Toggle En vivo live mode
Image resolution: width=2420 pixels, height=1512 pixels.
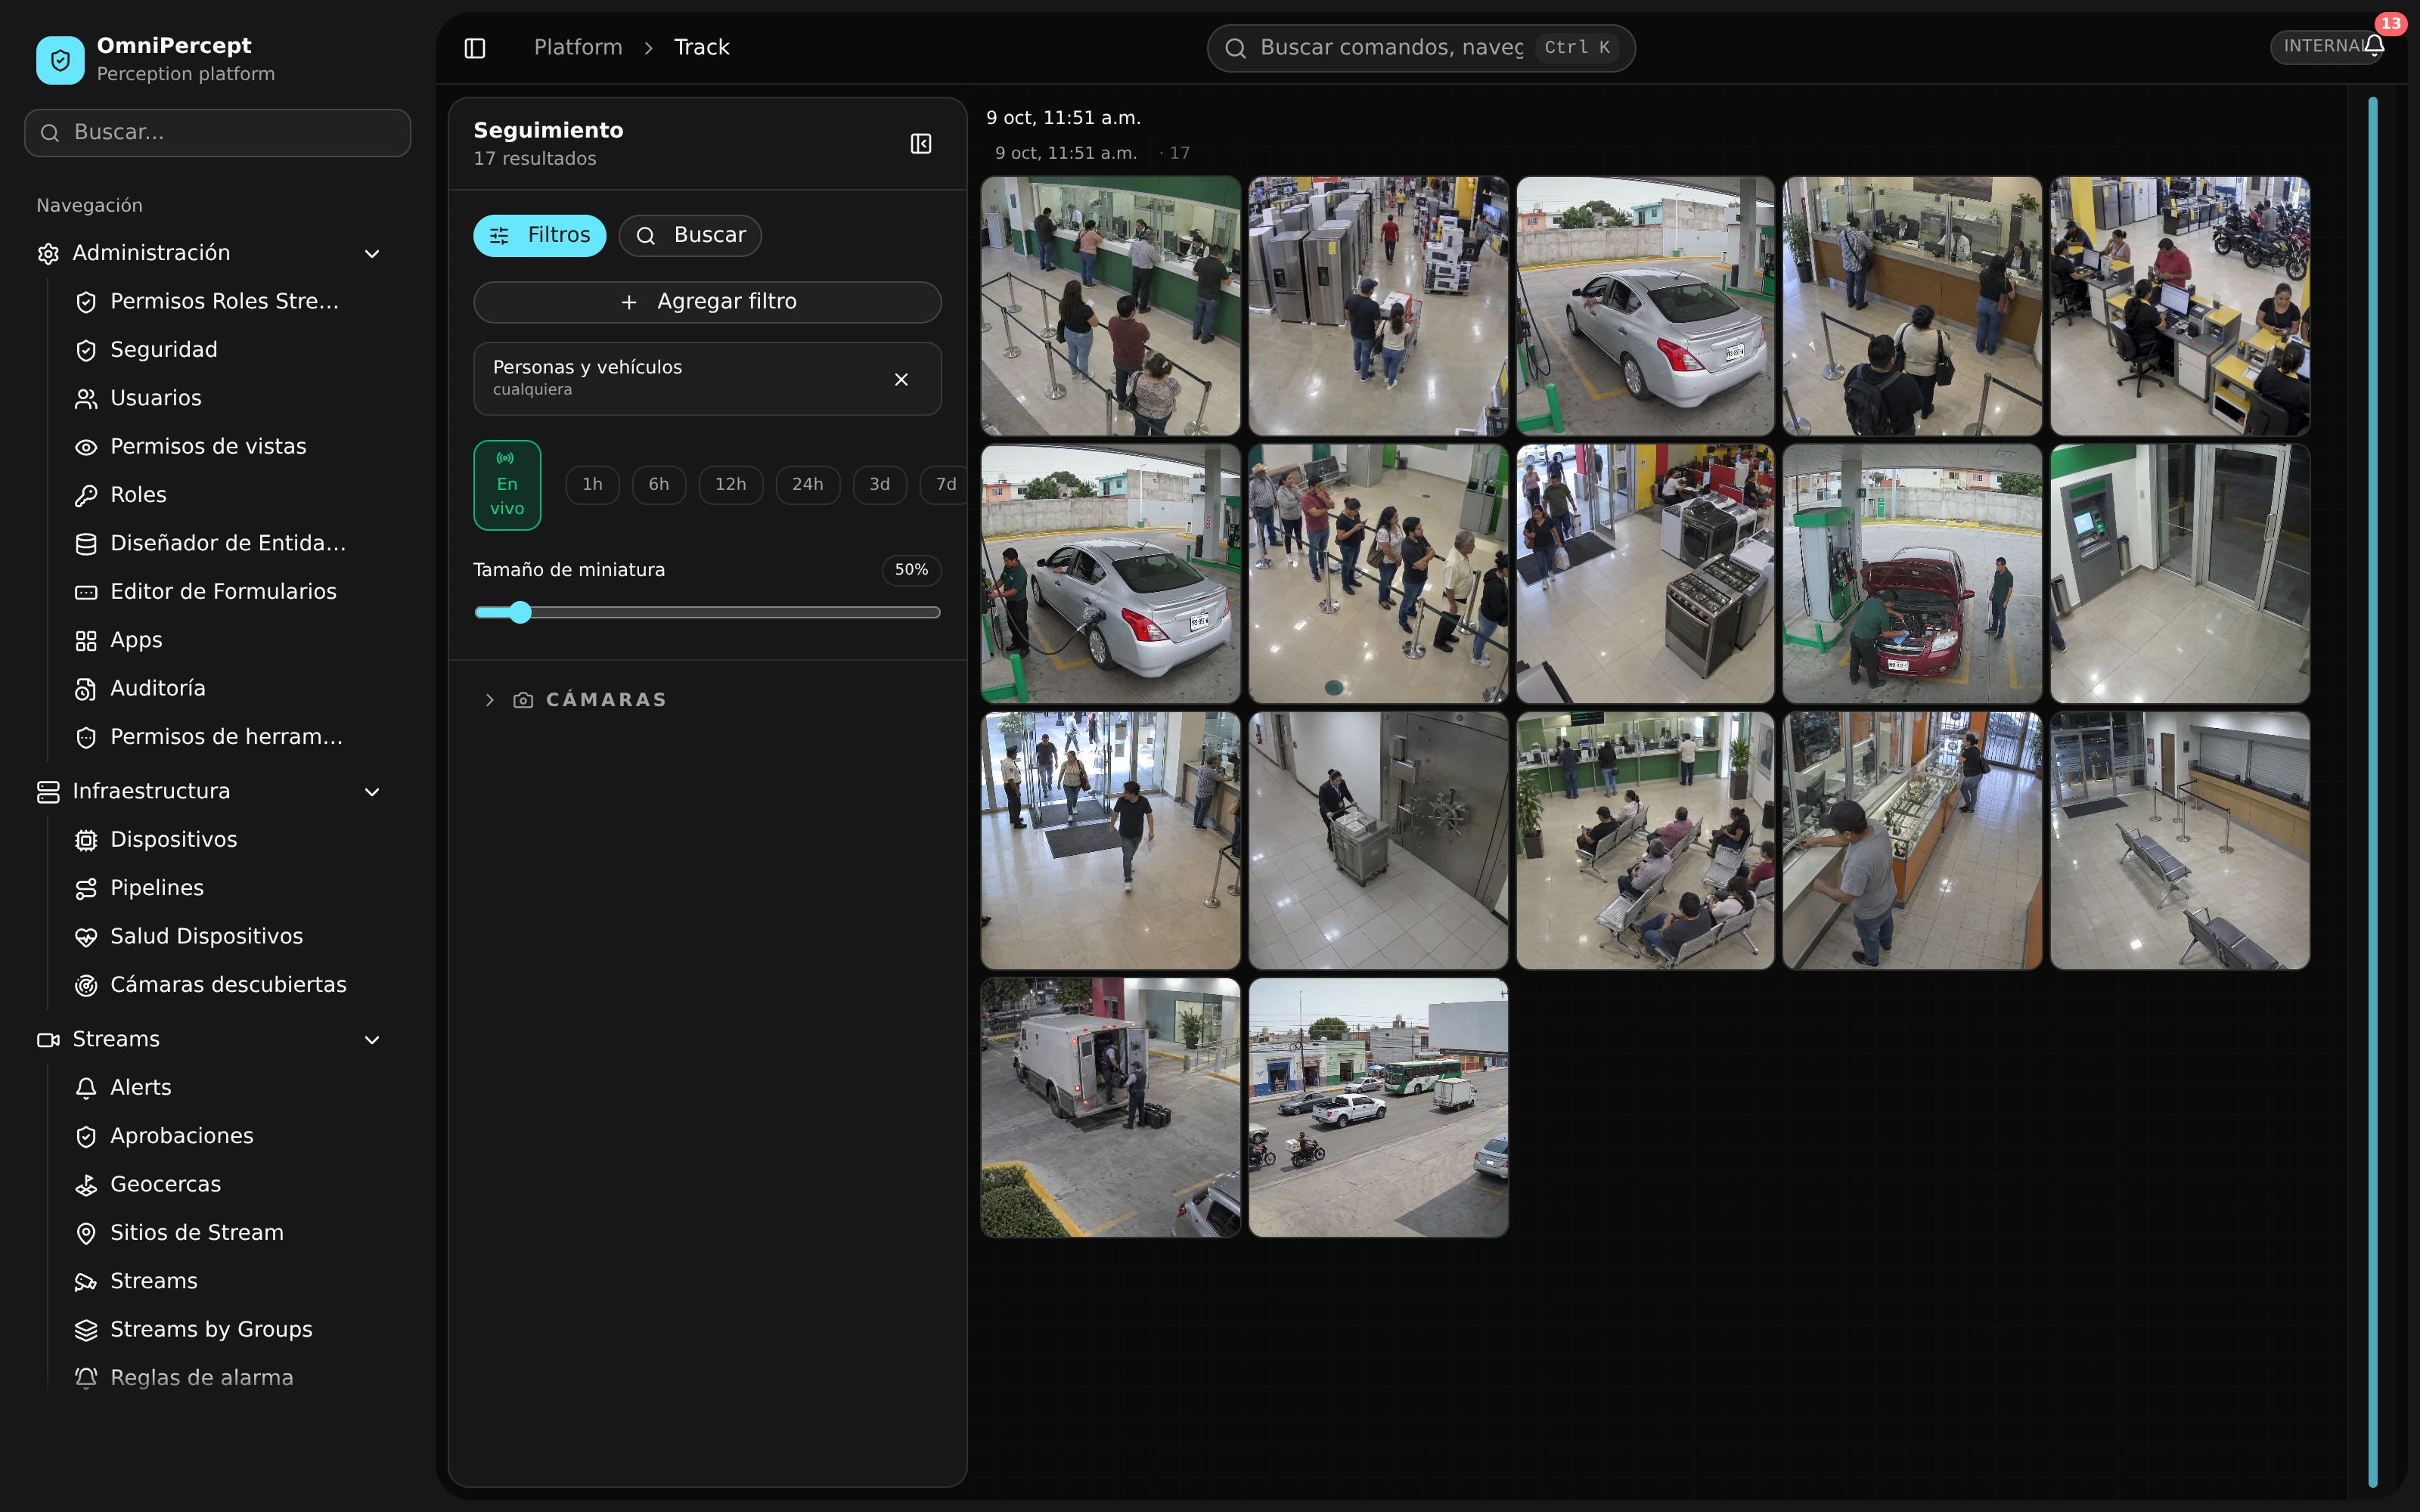click(x=507, y=485)
